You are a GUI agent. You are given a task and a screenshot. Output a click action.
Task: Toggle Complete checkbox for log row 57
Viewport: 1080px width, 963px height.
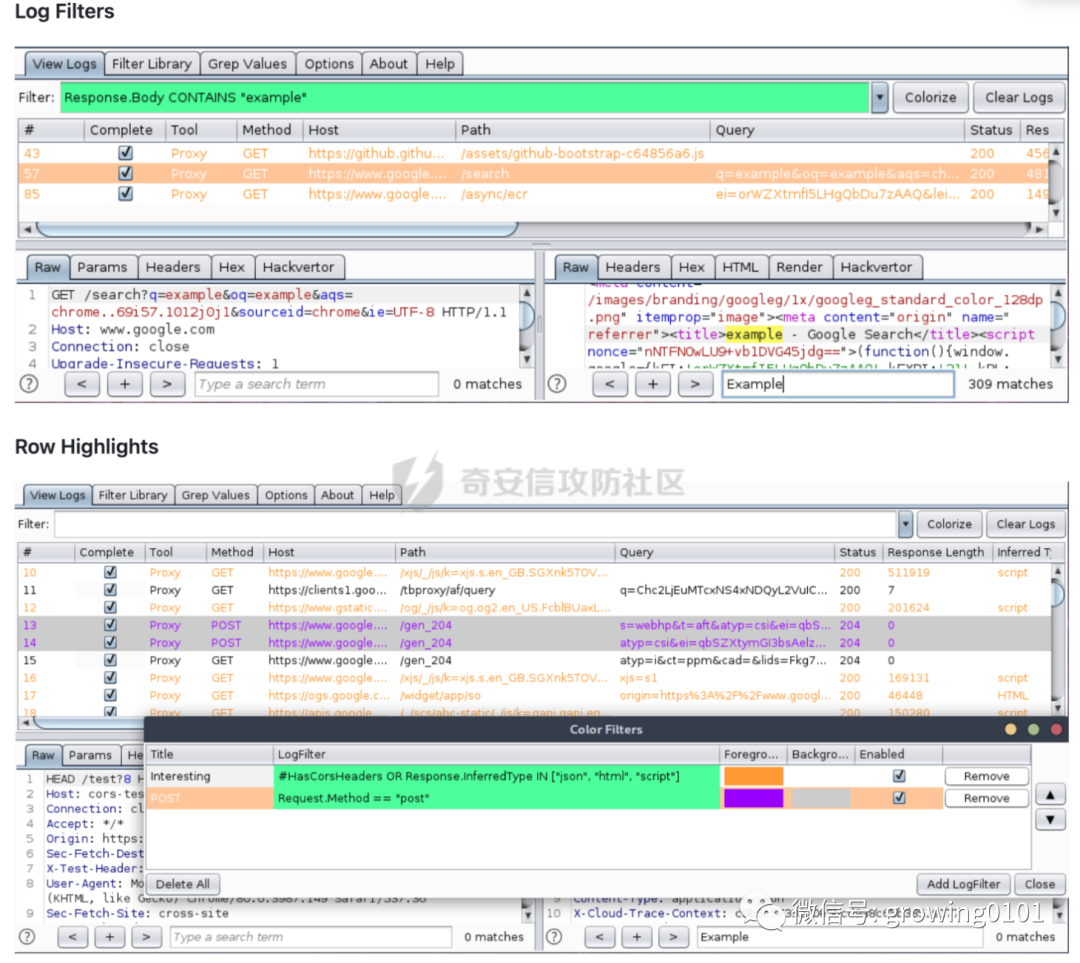(125, 174)
